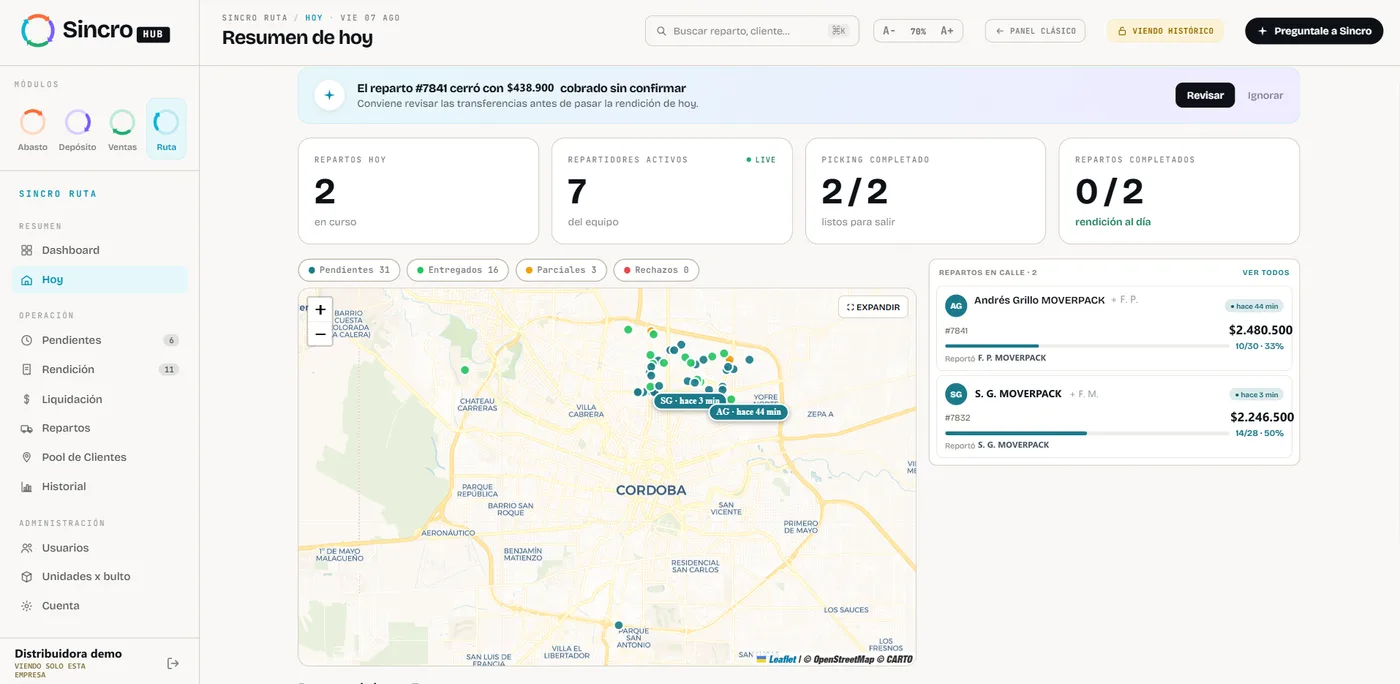Image resolution: width=1400 pixels, height=684 pixels.
Task: Click the Liquidación dollar icon
Action: pyautogui.click(x=27, y=399)
